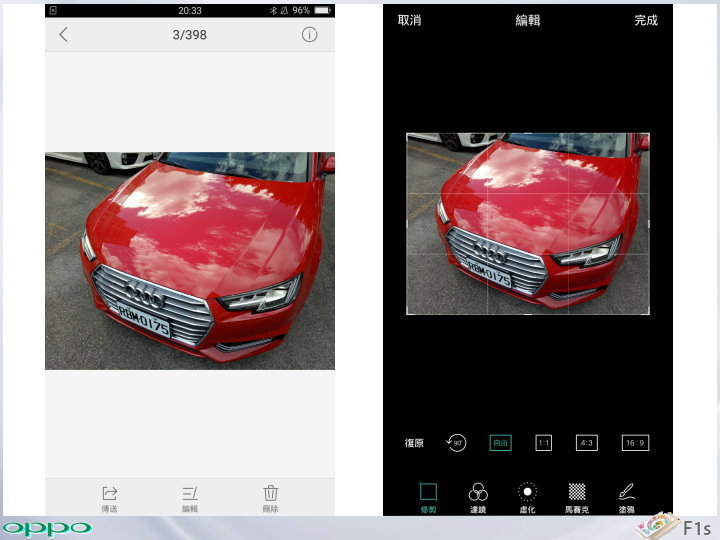Open photo info via the circled i icon

[309, 35]
